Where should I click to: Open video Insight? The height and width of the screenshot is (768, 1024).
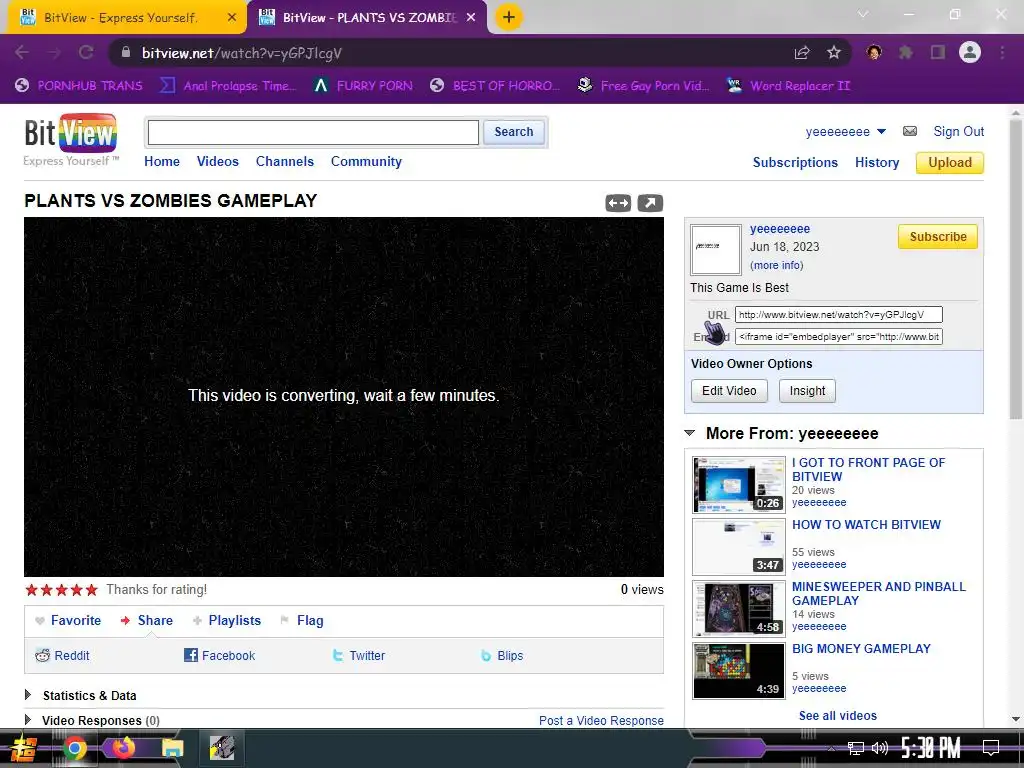click(x=807, y=391)
